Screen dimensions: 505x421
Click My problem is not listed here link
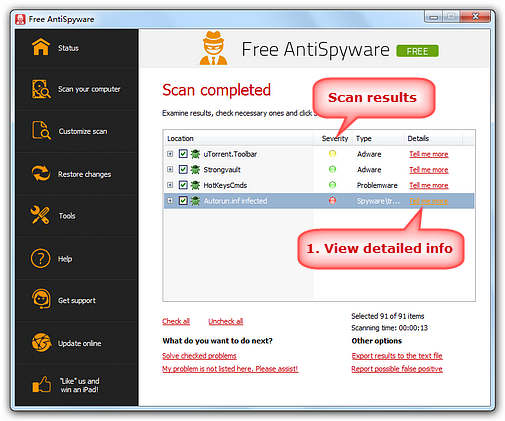click(230, 369)
